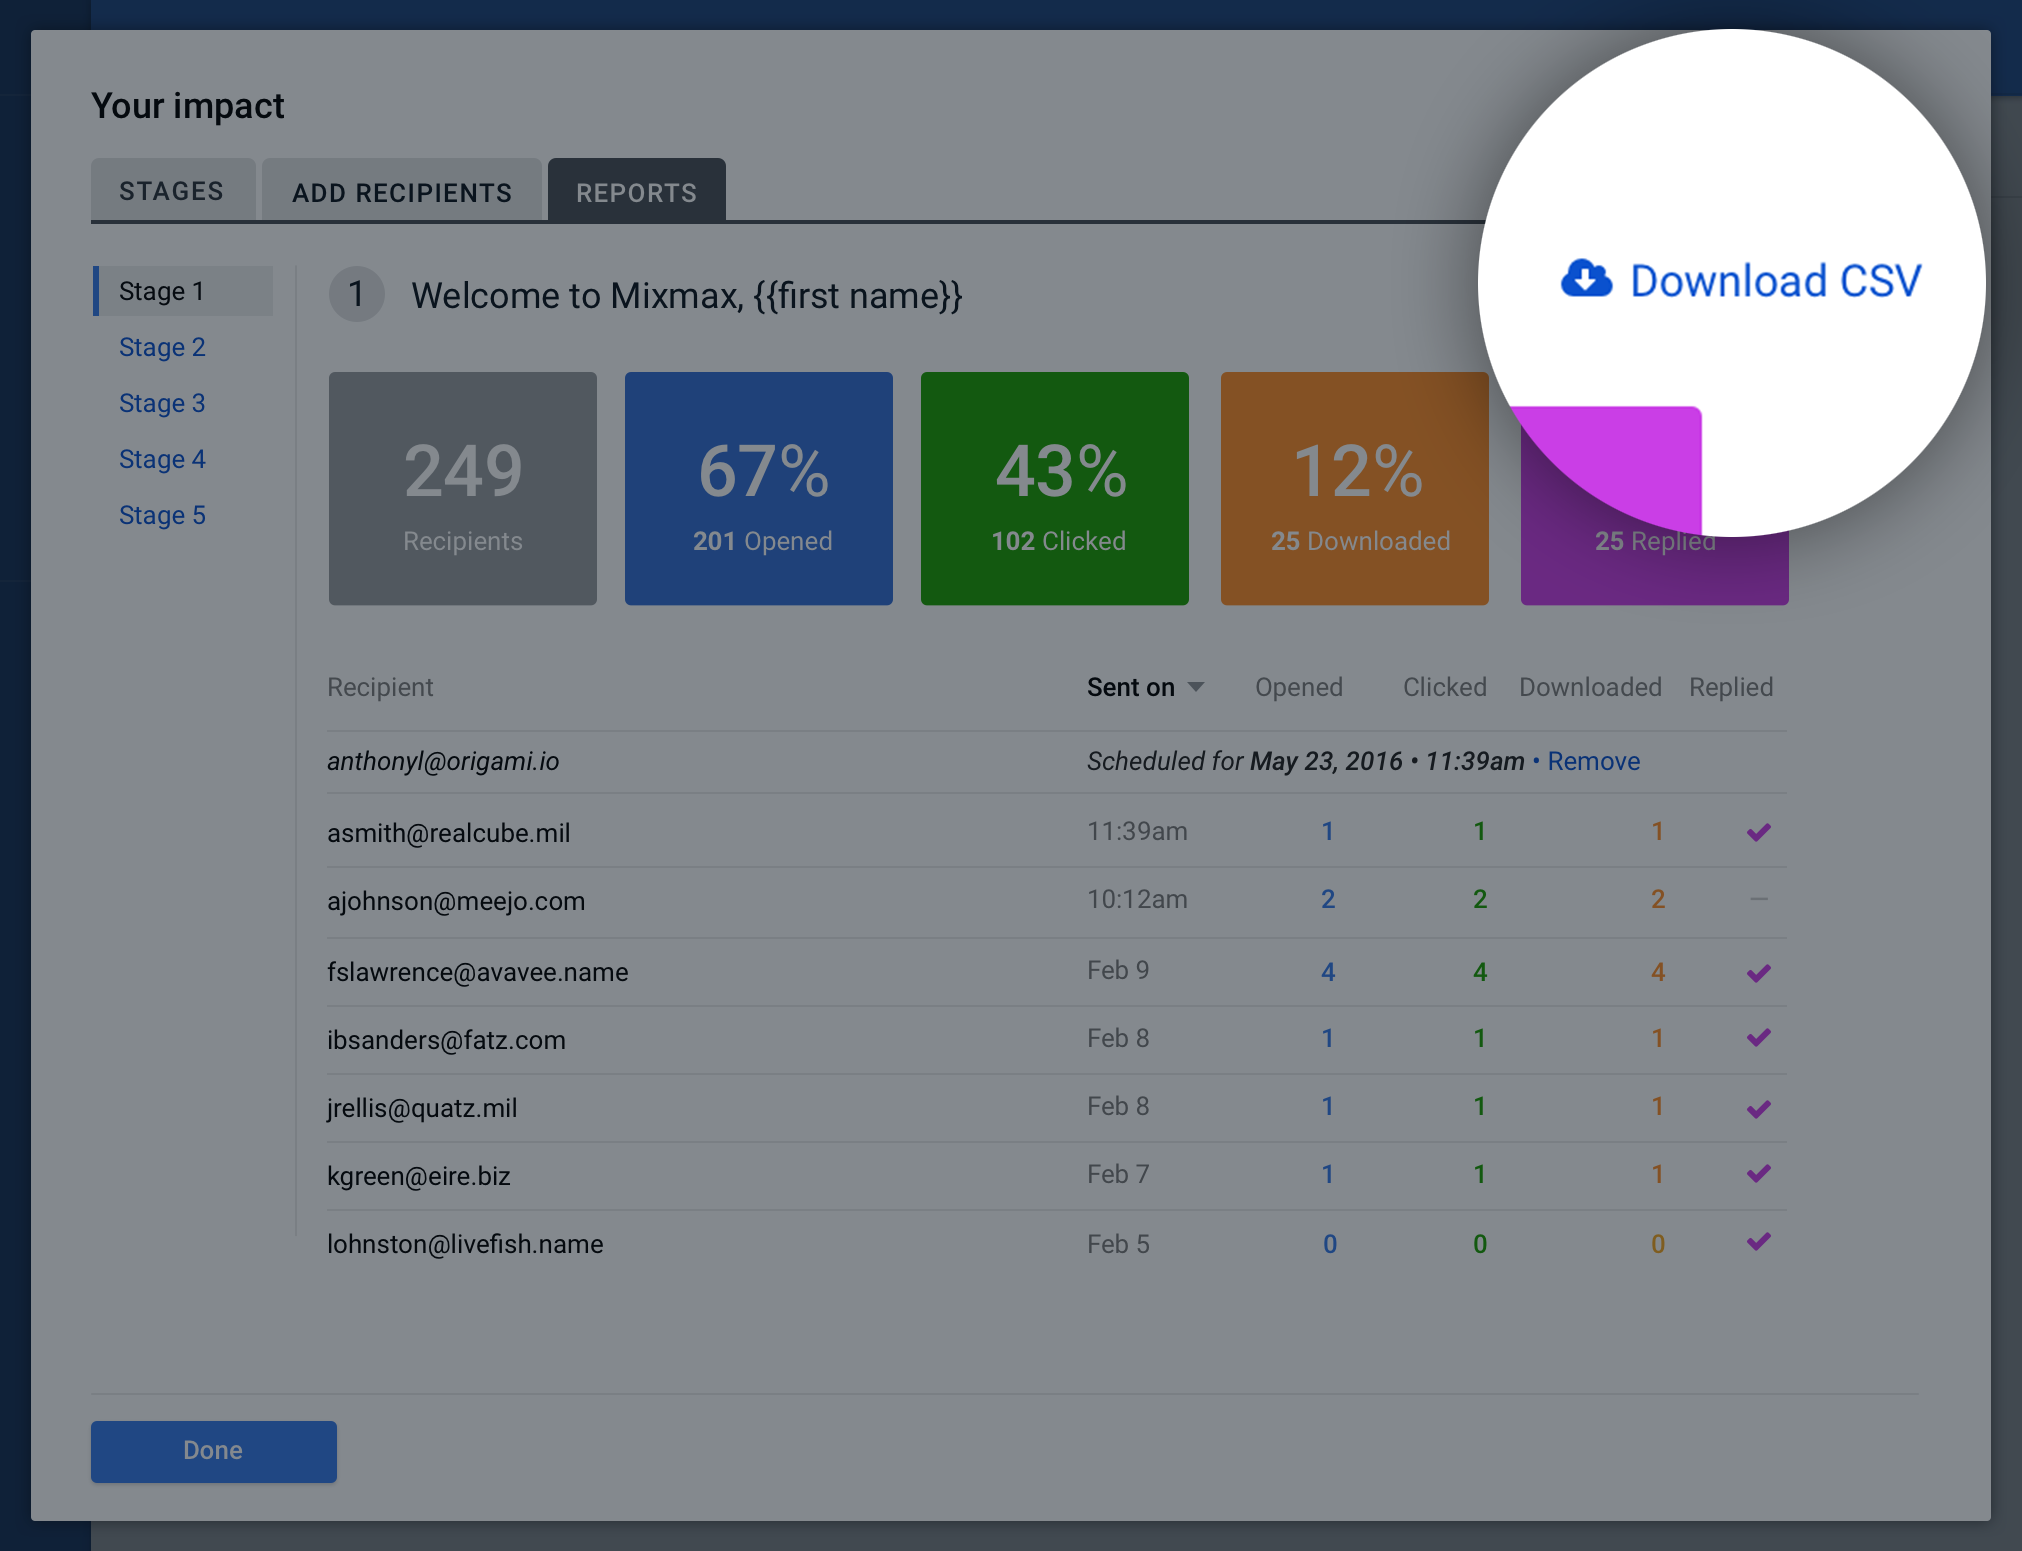This screenshot has width=2022, height=1551.
Task: Click recipient anthonyl@origami.io
Action: point(443,761)
